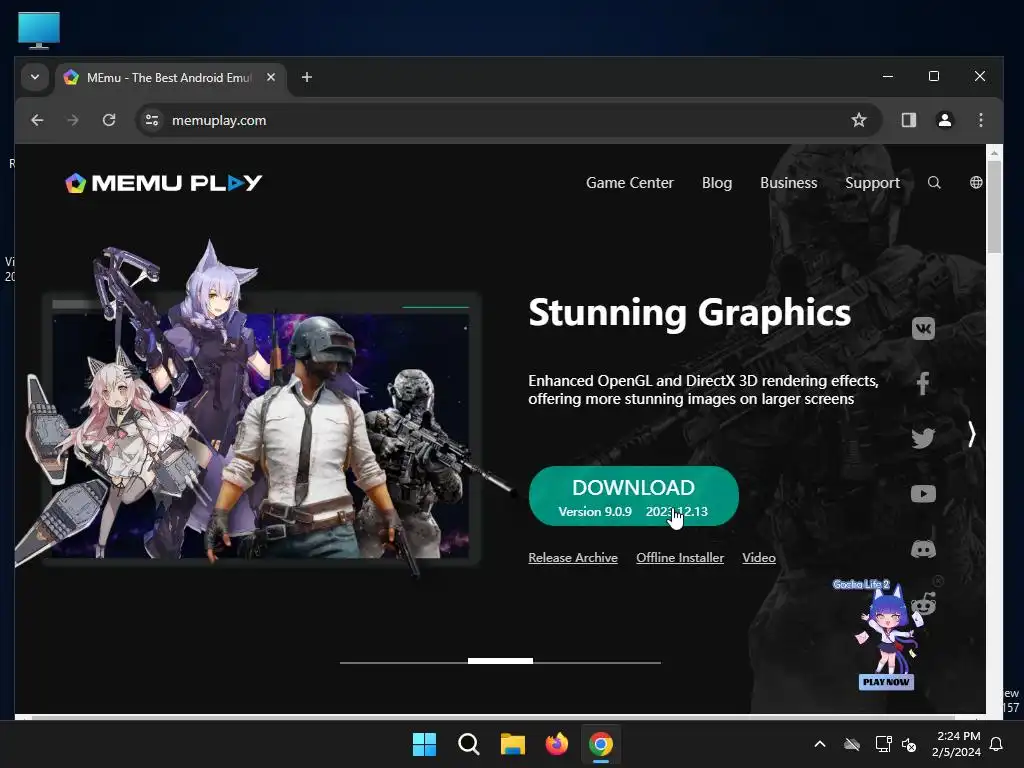Image resolution: width=1024 pixels, height=768 pixels.
Task: Select the highlighted carousel progress indicator
Action: pyautogui.click(x=500, y=661)
